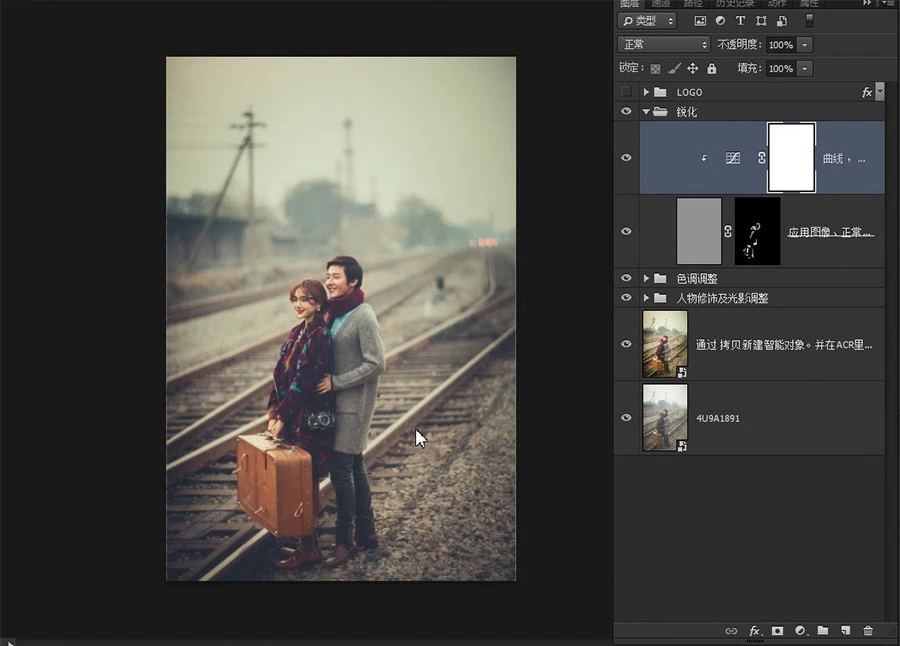This screenshot has height=646, width=900.
Task: Filter layers by shape layers icon
Action: tap(761, 21)
